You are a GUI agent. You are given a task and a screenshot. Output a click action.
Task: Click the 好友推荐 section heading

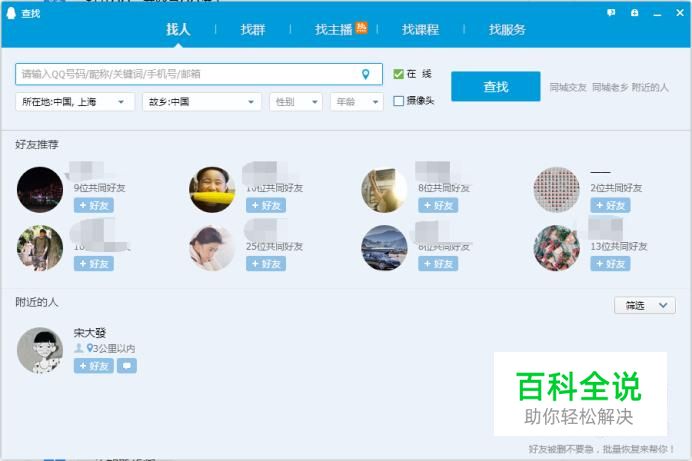point(37,145)
